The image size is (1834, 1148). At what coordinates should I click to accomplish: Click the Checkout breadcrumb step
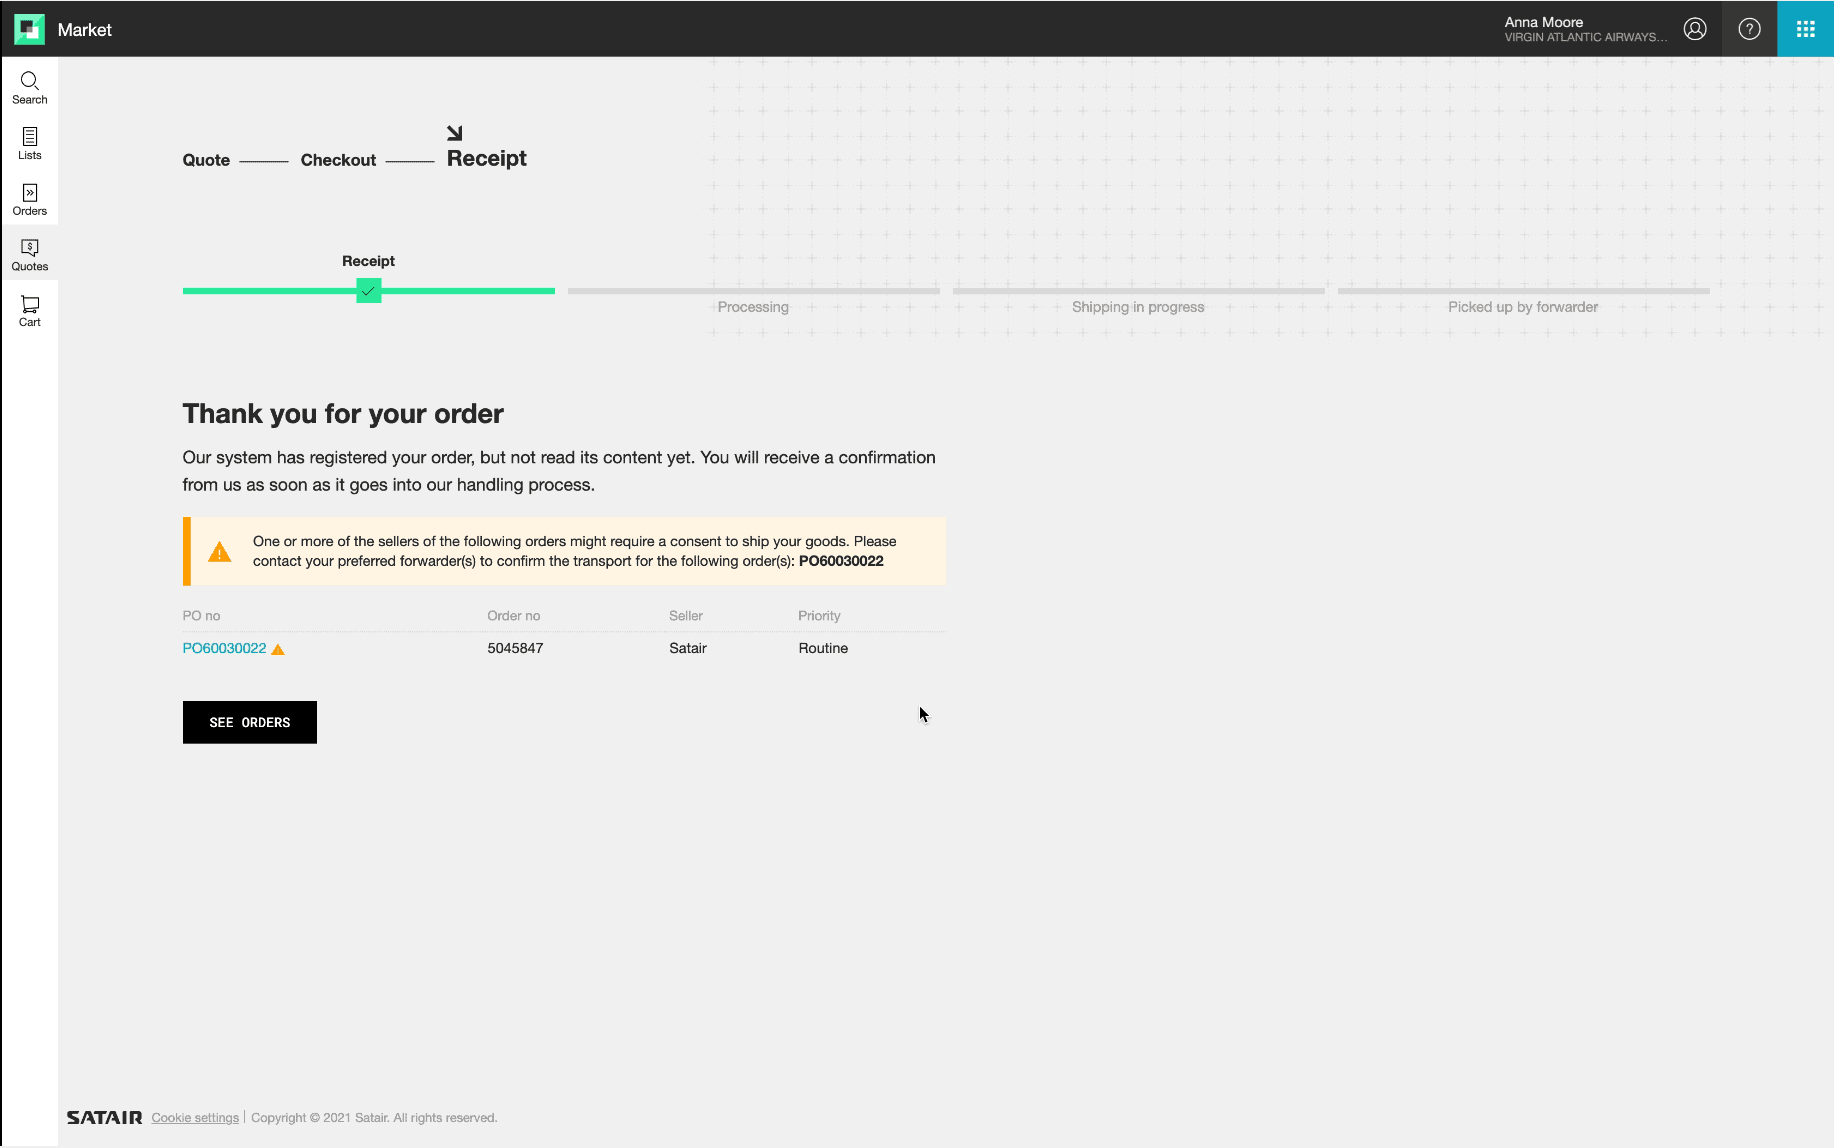[x=338, y=160]
